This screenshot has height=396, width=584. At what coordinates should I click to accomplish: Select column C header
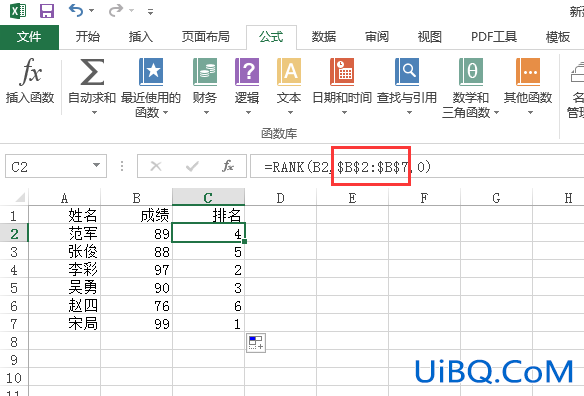coord(208,197)
